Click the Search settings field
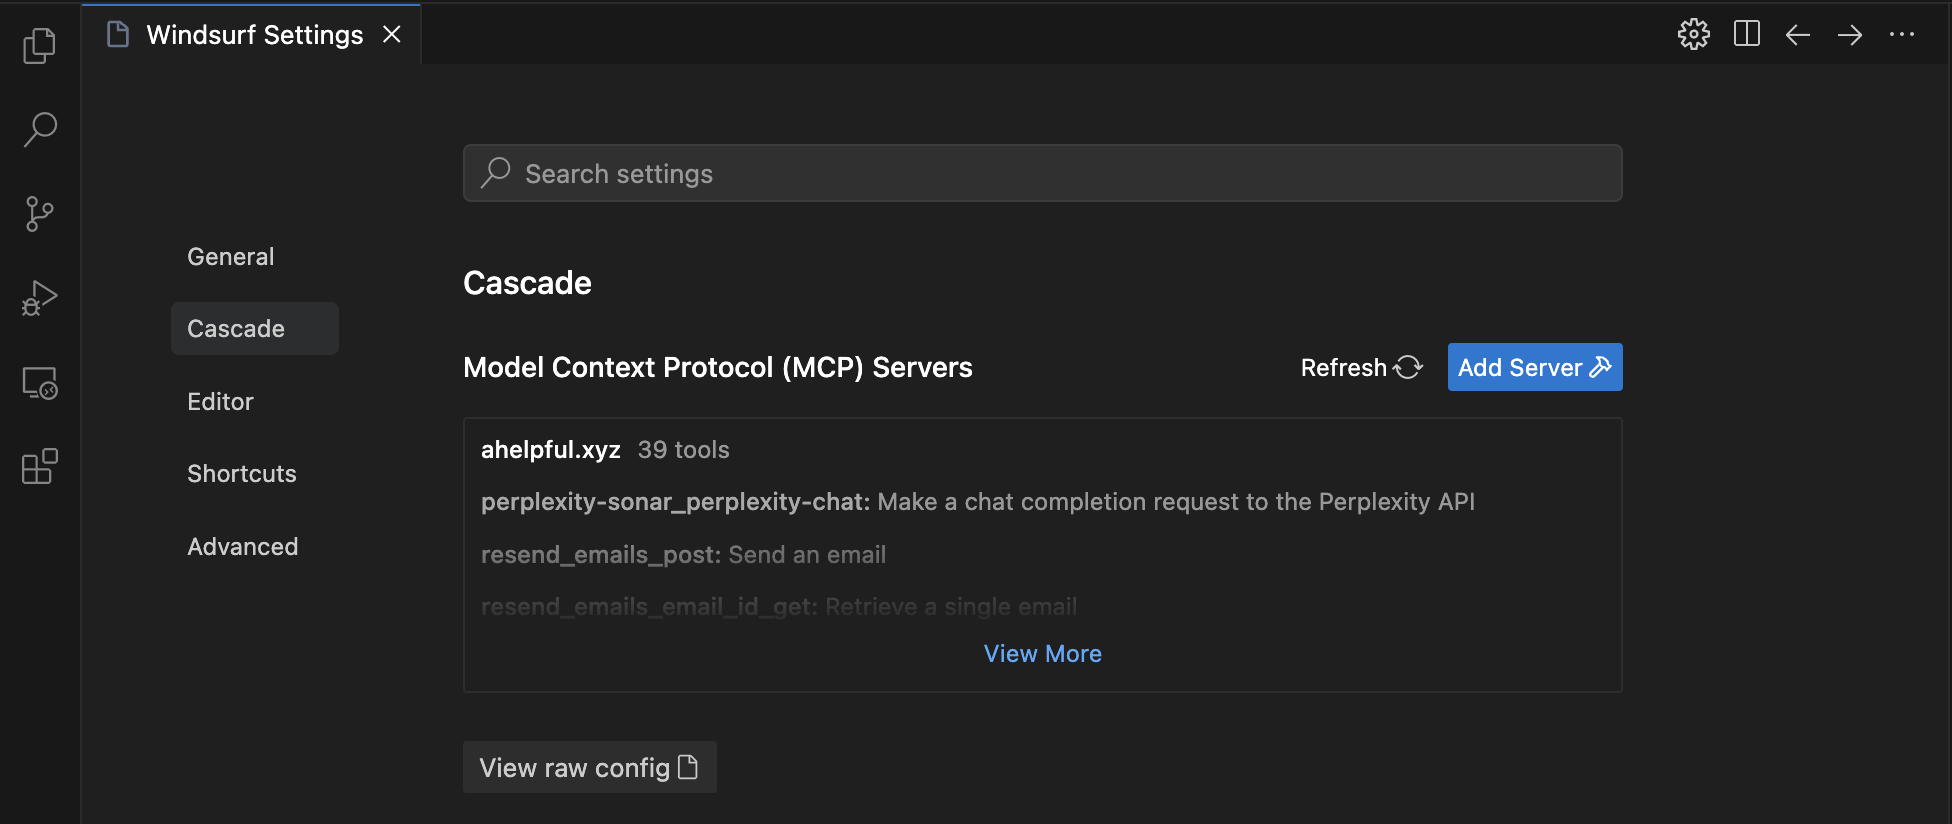This screenshot has width=1952, height=824. click(1042, 174)
